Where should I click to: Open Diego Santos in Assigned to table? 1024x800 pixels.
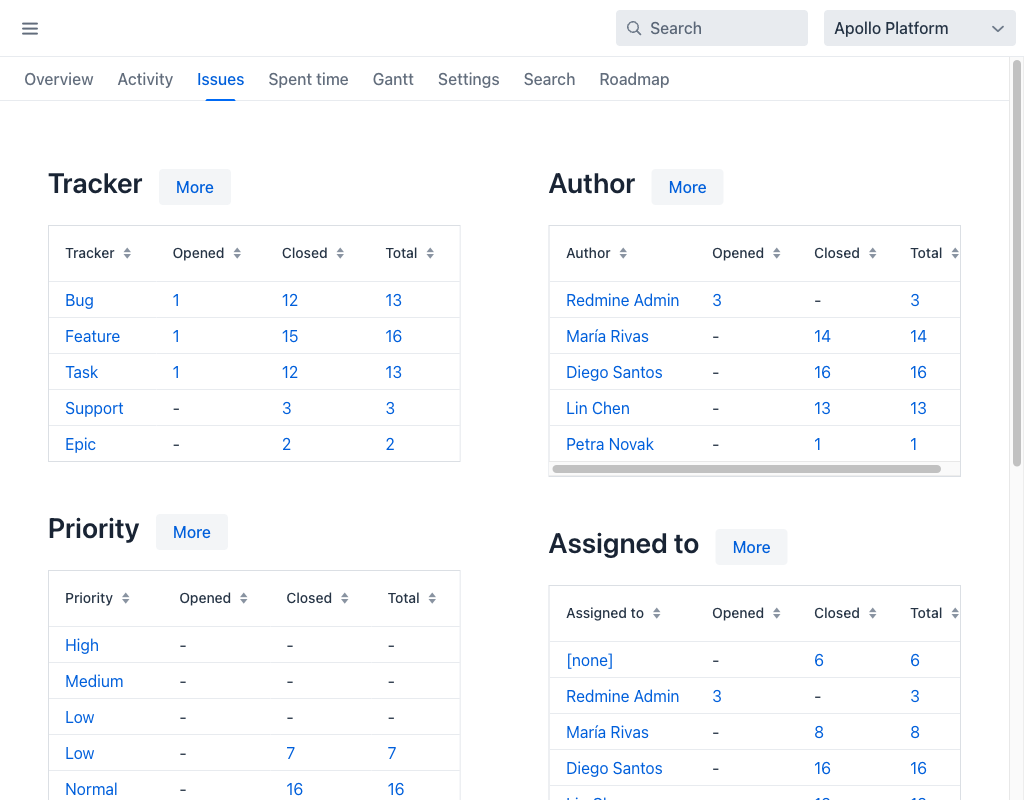pyautogui.click(x=614, y=768)
